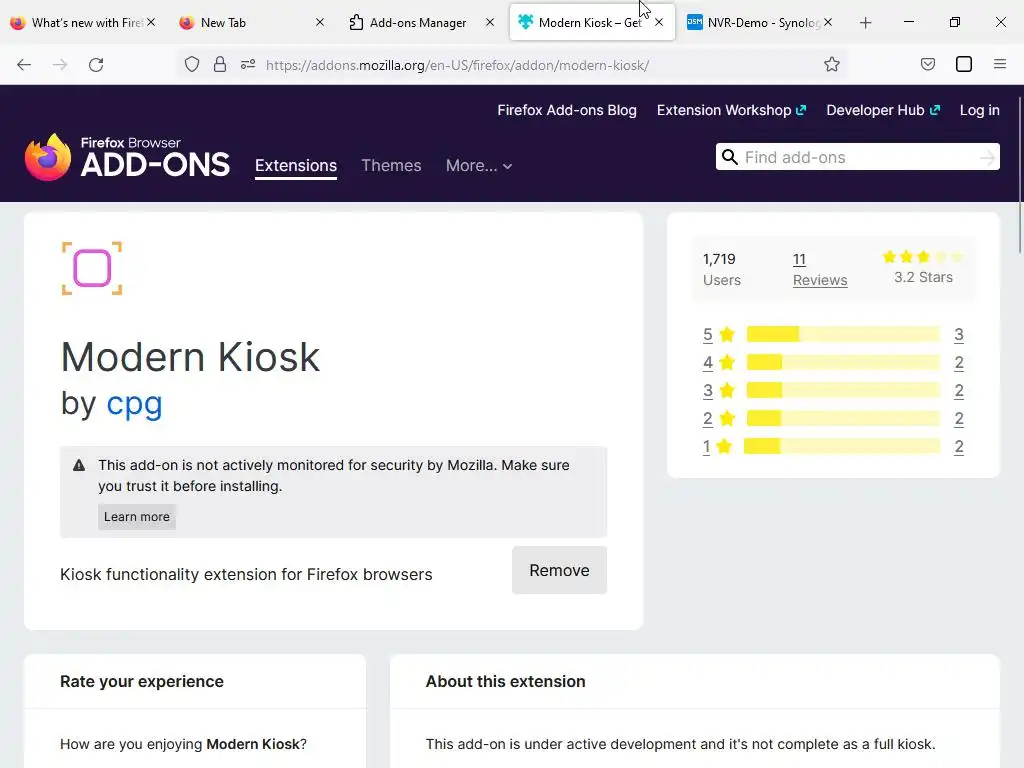The image size is (1024, 768).
Task: Click the Firefox Browser Add-ons logo
Action: pyautogui.click(x=127, y=157)
